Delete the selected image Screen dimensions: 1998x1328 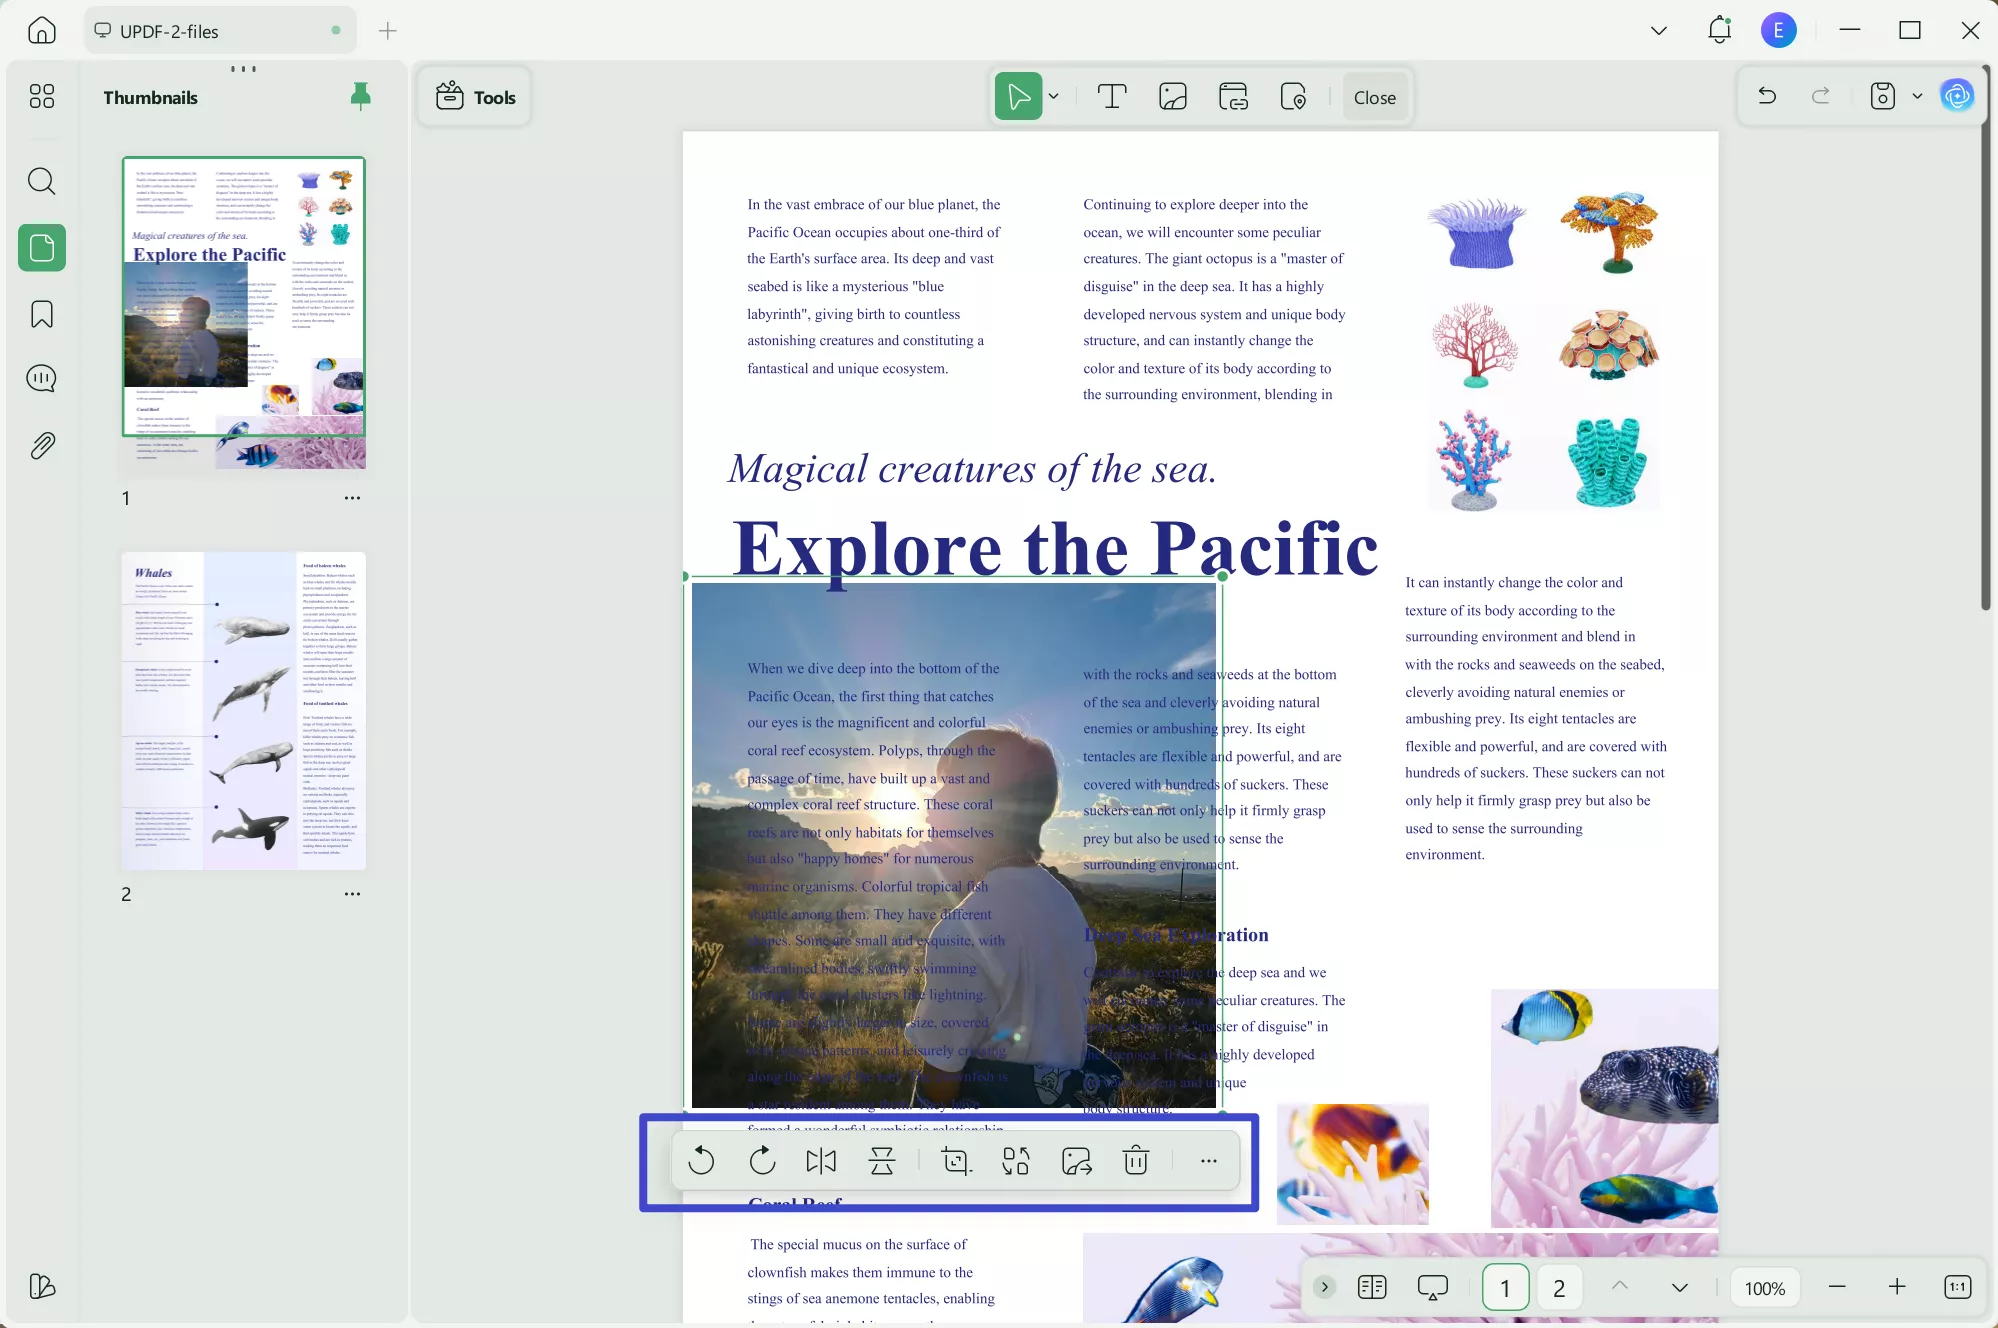(x=1136, y=1161)
